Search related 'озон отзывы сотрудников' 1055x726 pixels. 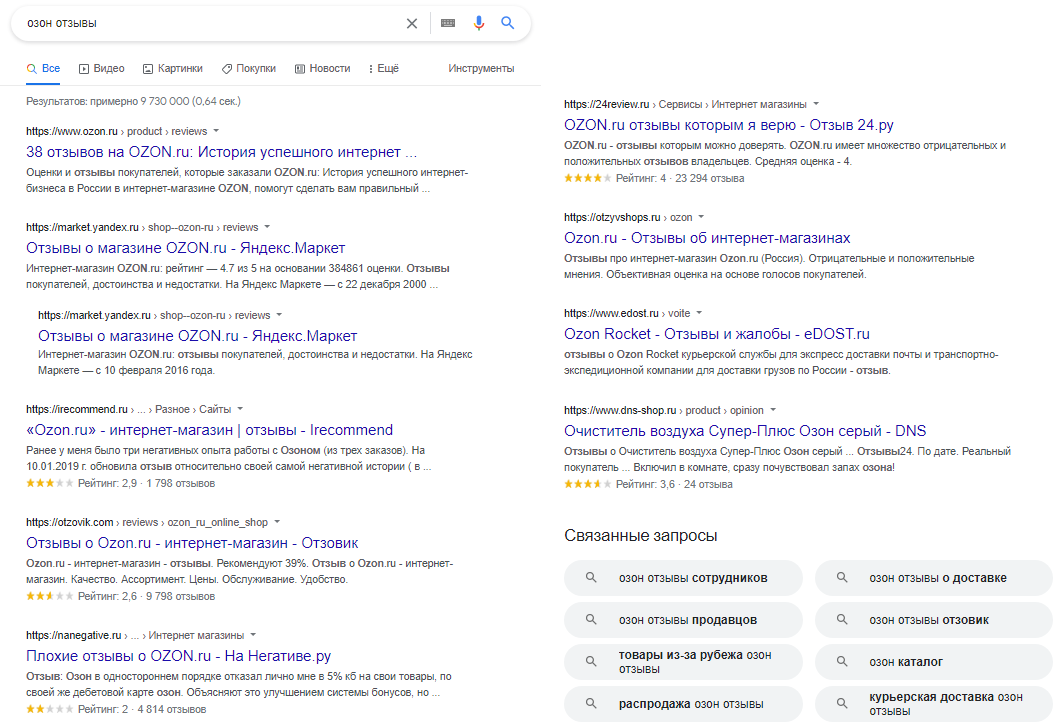pyautogui.click(x=683, y=578)
